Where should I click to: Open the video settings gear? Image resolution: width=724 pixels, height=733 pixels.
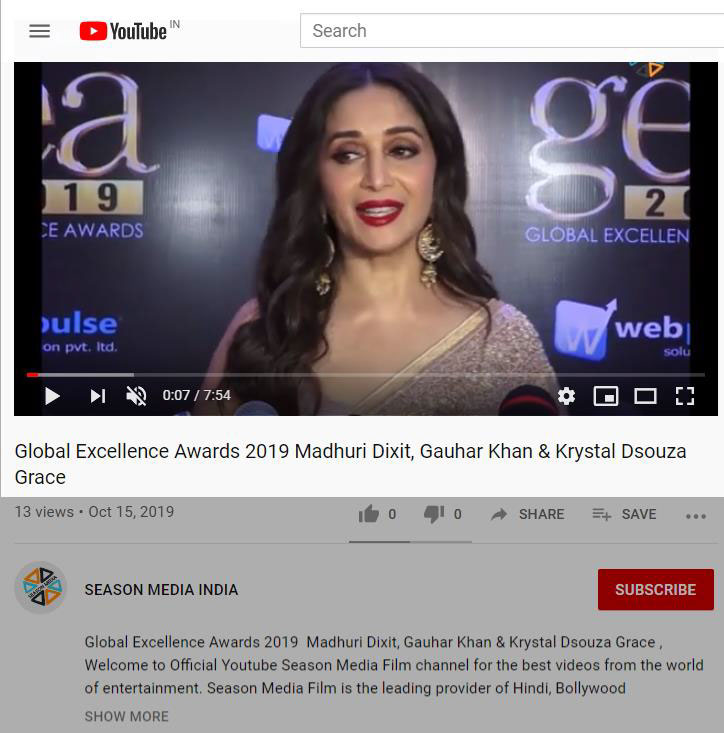566,396
